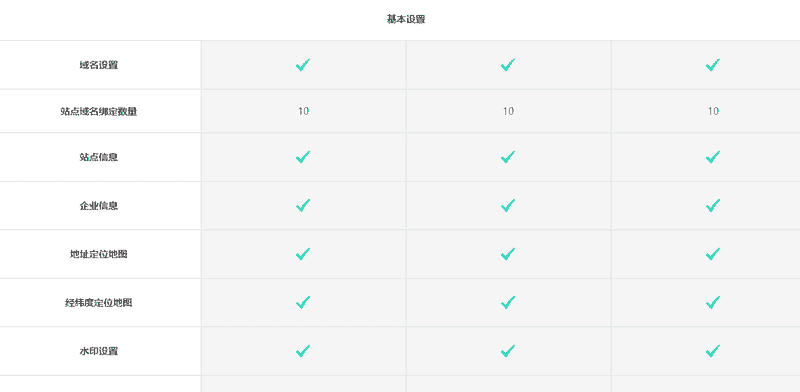Select the third-column checkmark for 站点信息

click(713, 157)
